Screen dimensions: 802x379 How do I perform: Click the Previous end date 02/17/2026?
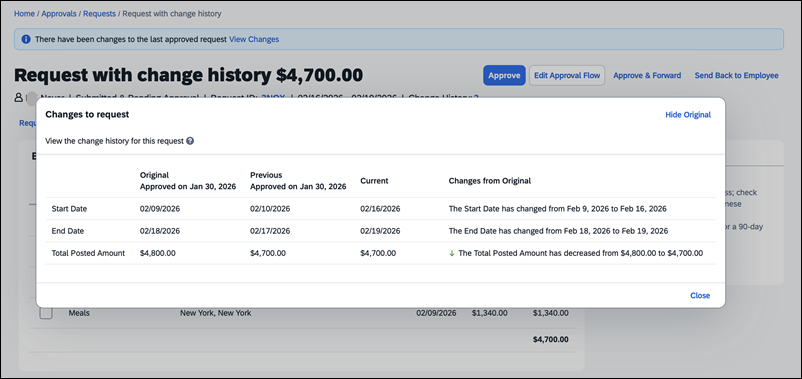[x=270, y=231]
